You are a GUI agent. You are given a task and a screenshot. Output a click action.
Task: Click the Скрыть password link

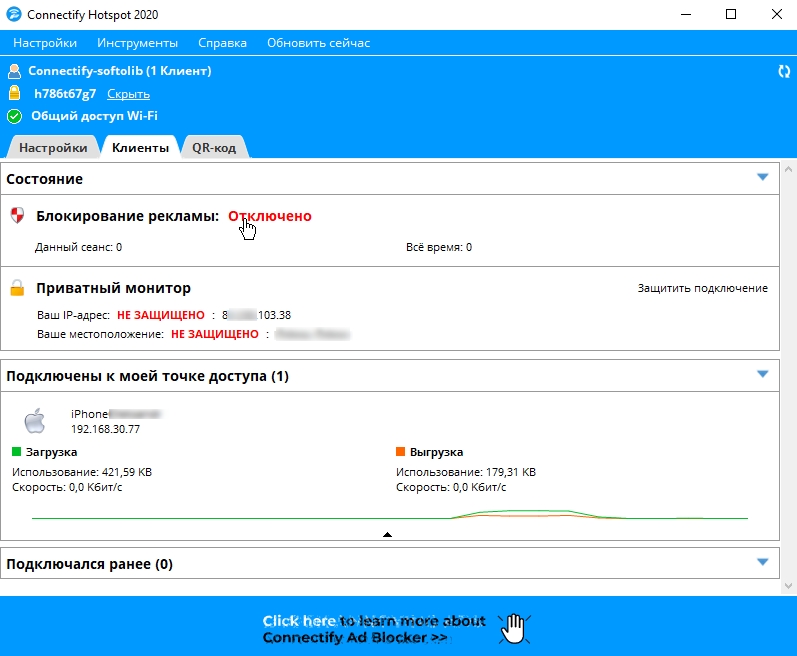(x=129, y=94)
